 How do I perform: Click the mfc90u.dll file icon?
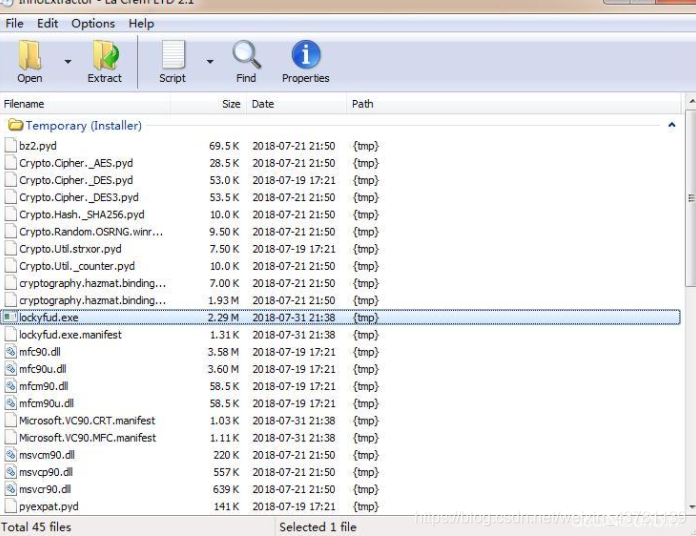pos(11,369)
